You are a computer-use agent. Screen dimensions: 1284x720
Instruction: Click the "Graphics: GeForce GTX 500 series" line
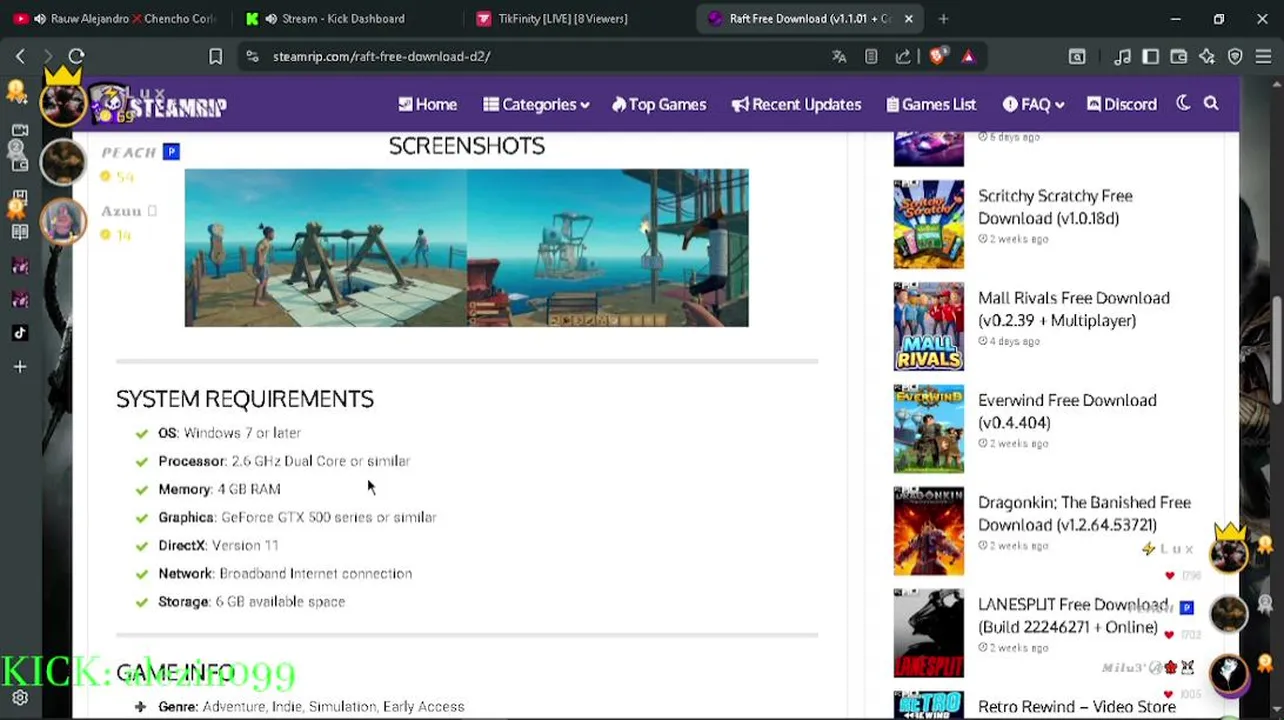coord(297,517)
